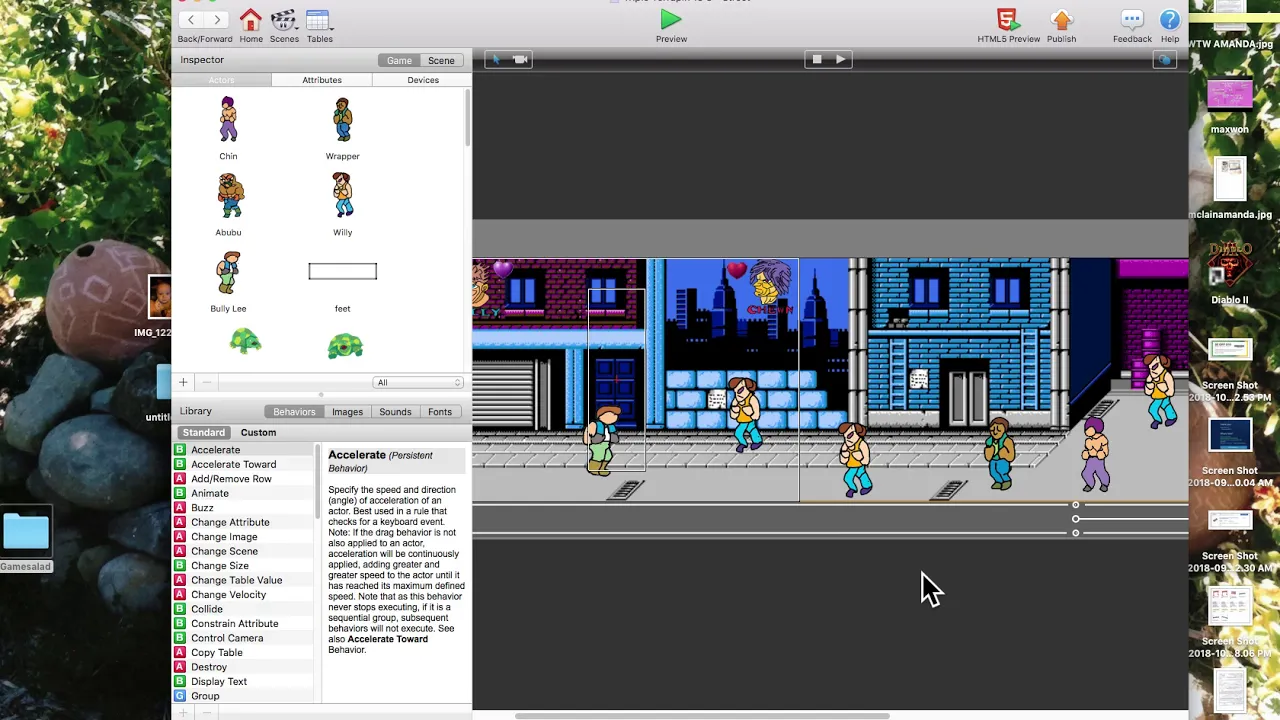Go back with the Back arrow
1280x720 pixels.
coord(191,19)
